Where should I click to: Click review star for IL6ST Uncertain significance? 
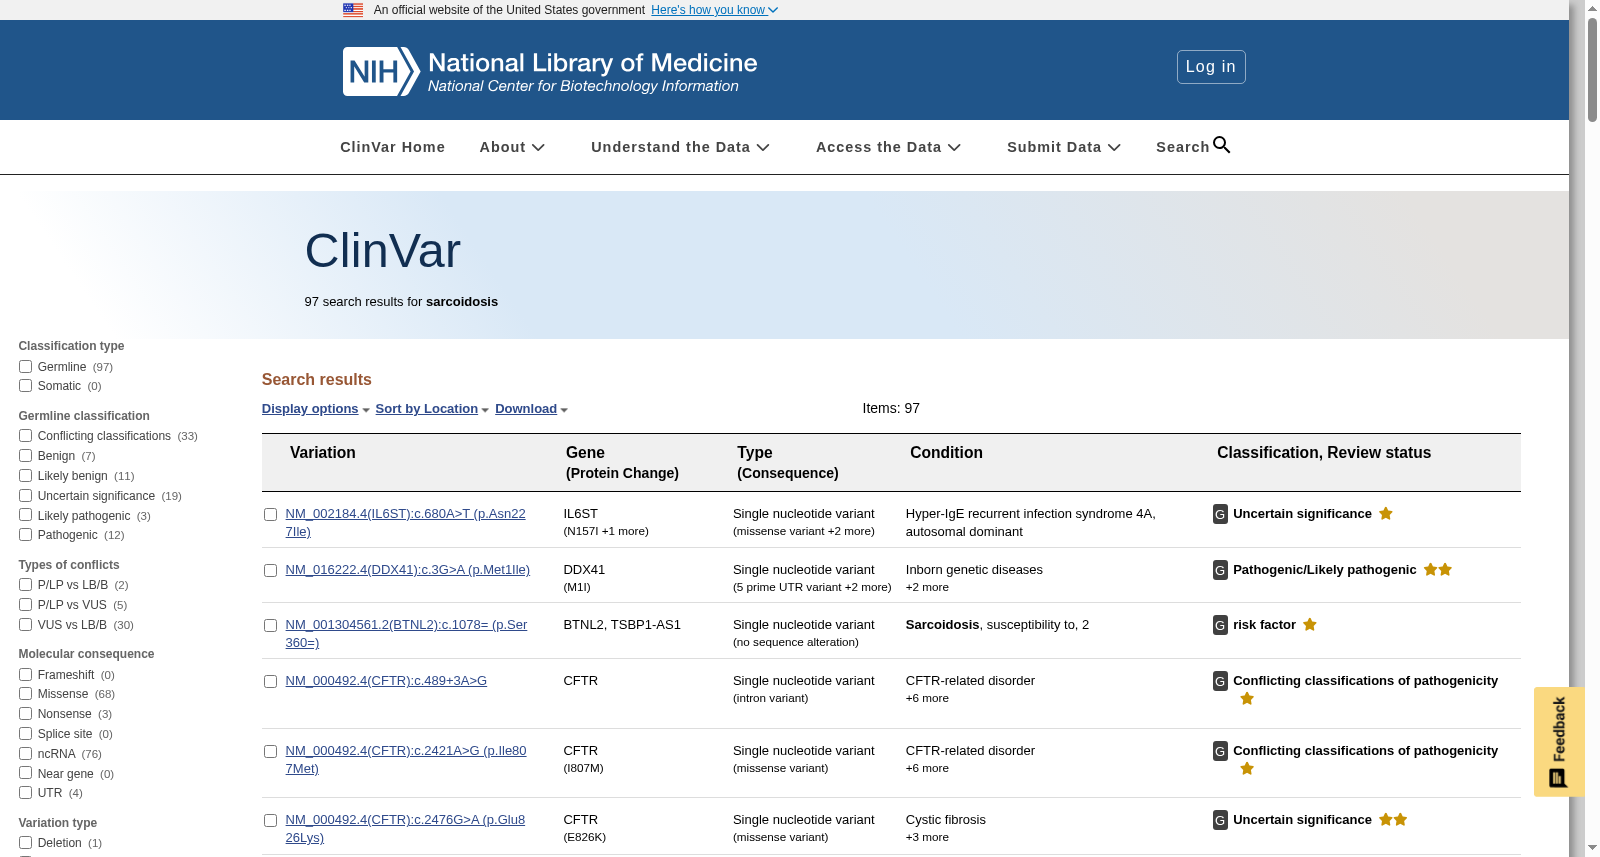[x=1386, y=513]
